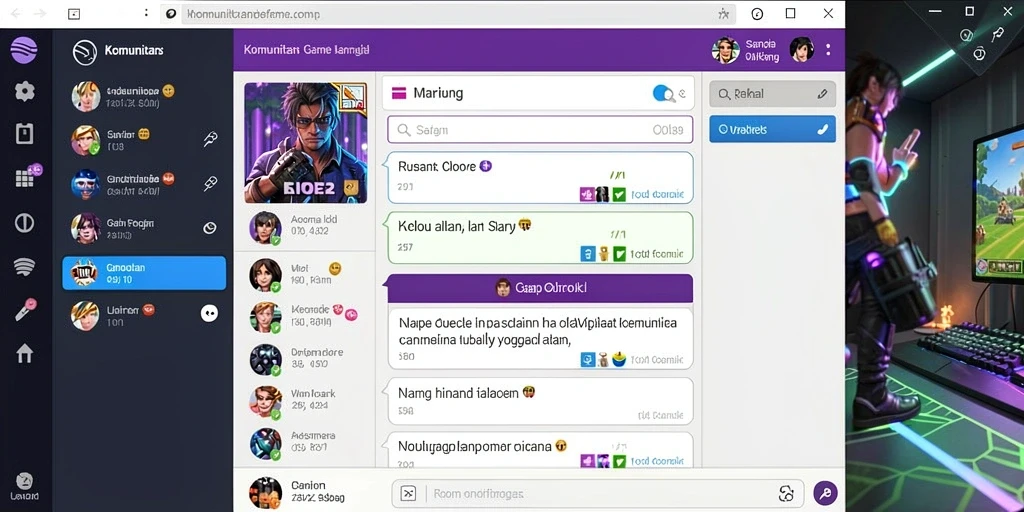
Task: Toggle the pin beside second contact
Action: point(210,138)
